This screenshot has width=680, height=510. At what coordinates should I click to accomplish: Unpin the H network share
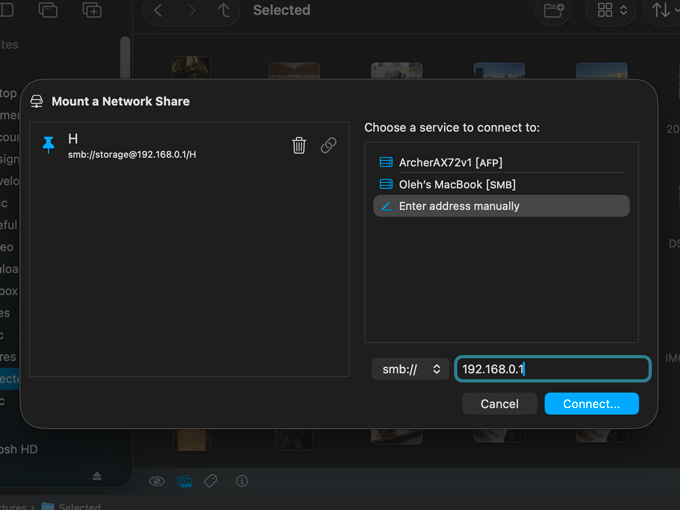(x=48, y=146)
